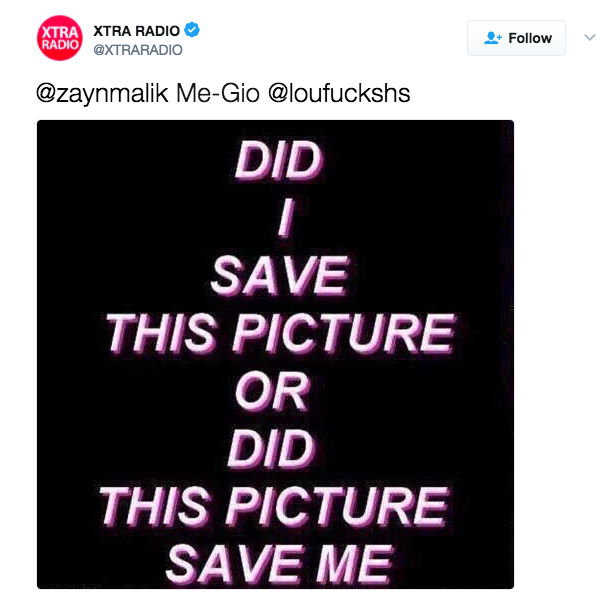Expand the tweet options chevron
Viewport: 597px width, 599px height.
point(589,37)
